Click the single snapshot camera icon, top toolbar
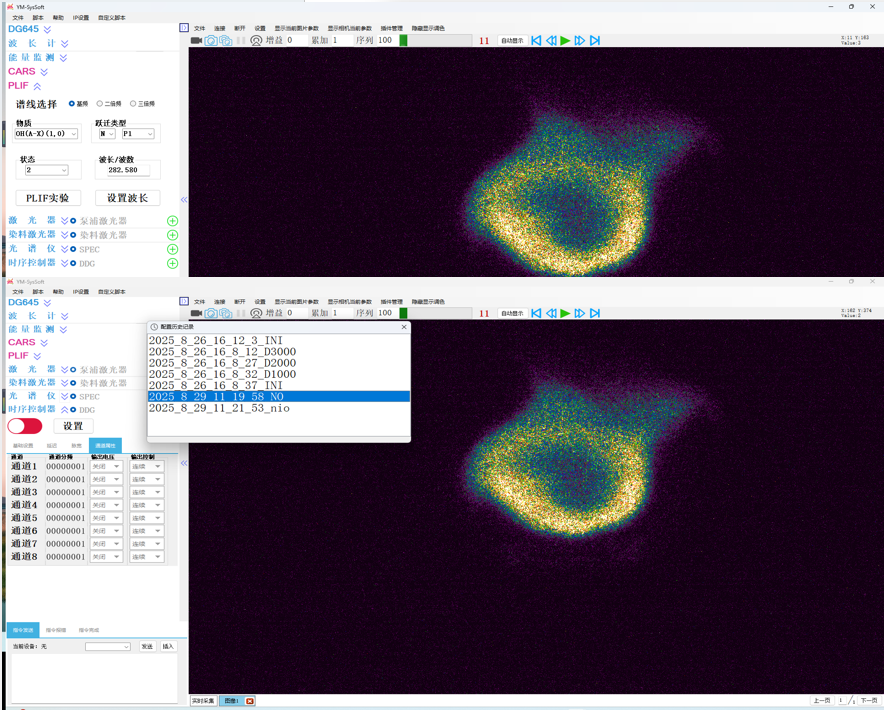 click(x=211, y=41)
